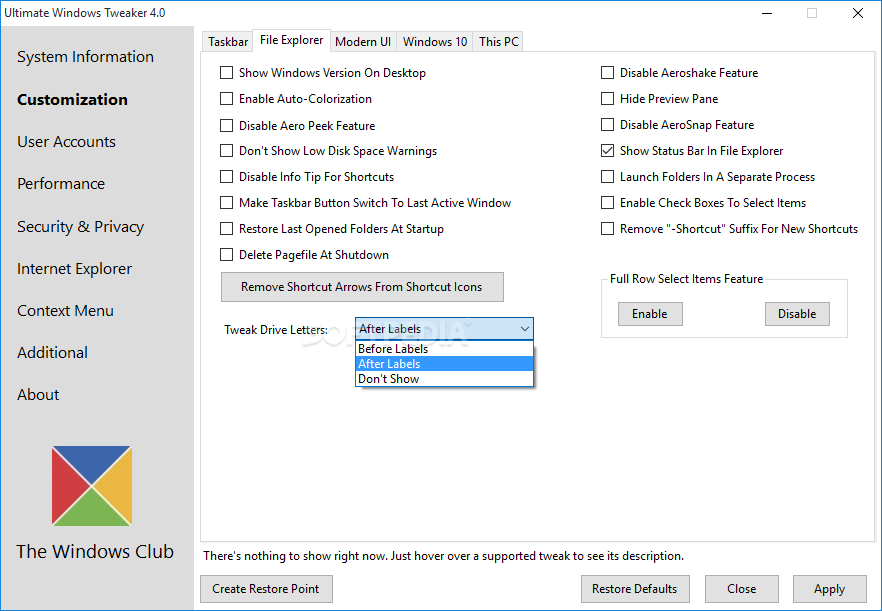Click Restore Defaults button
The image size is (882, 611).
(x=635, y=589)
